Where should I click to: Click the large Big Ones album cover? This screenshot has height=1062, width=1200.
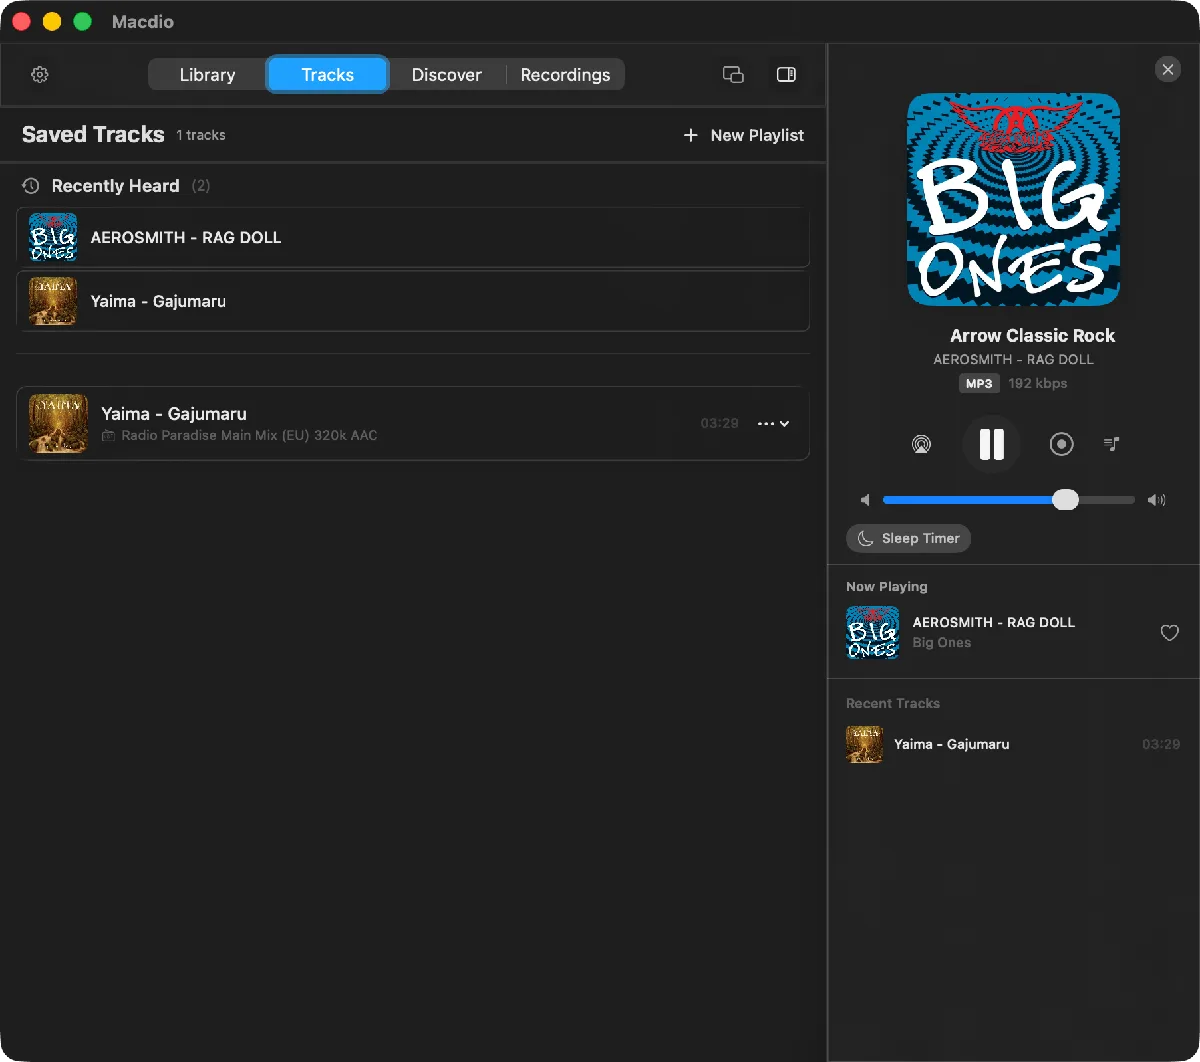click(1013, 199)
